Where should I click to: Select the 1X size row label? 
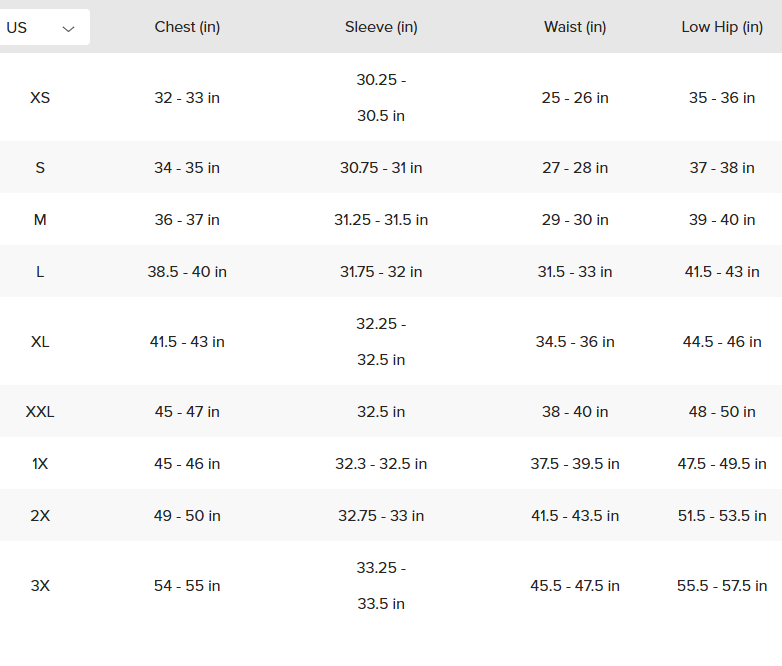pyautogui.click(x=40, y=464)
